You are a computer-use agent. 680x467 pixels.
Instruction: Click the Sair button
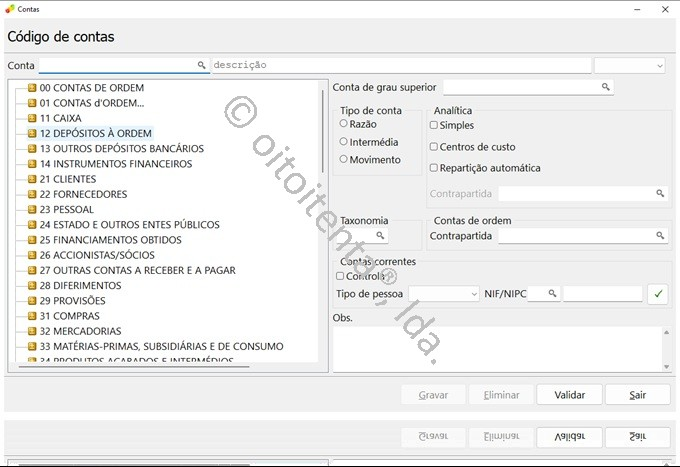pyautogui.click(x=638, y=395)
